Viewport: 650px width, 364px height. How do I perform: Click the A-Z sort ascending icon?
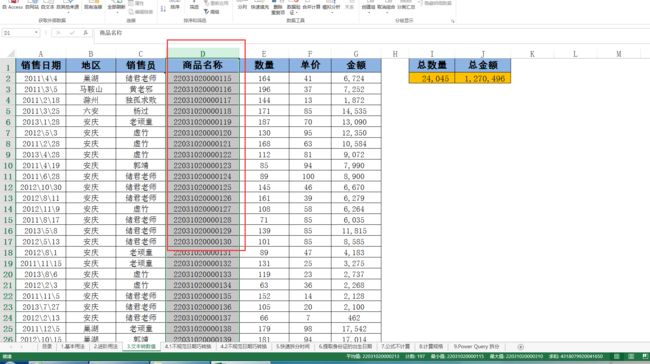[163, 9]
